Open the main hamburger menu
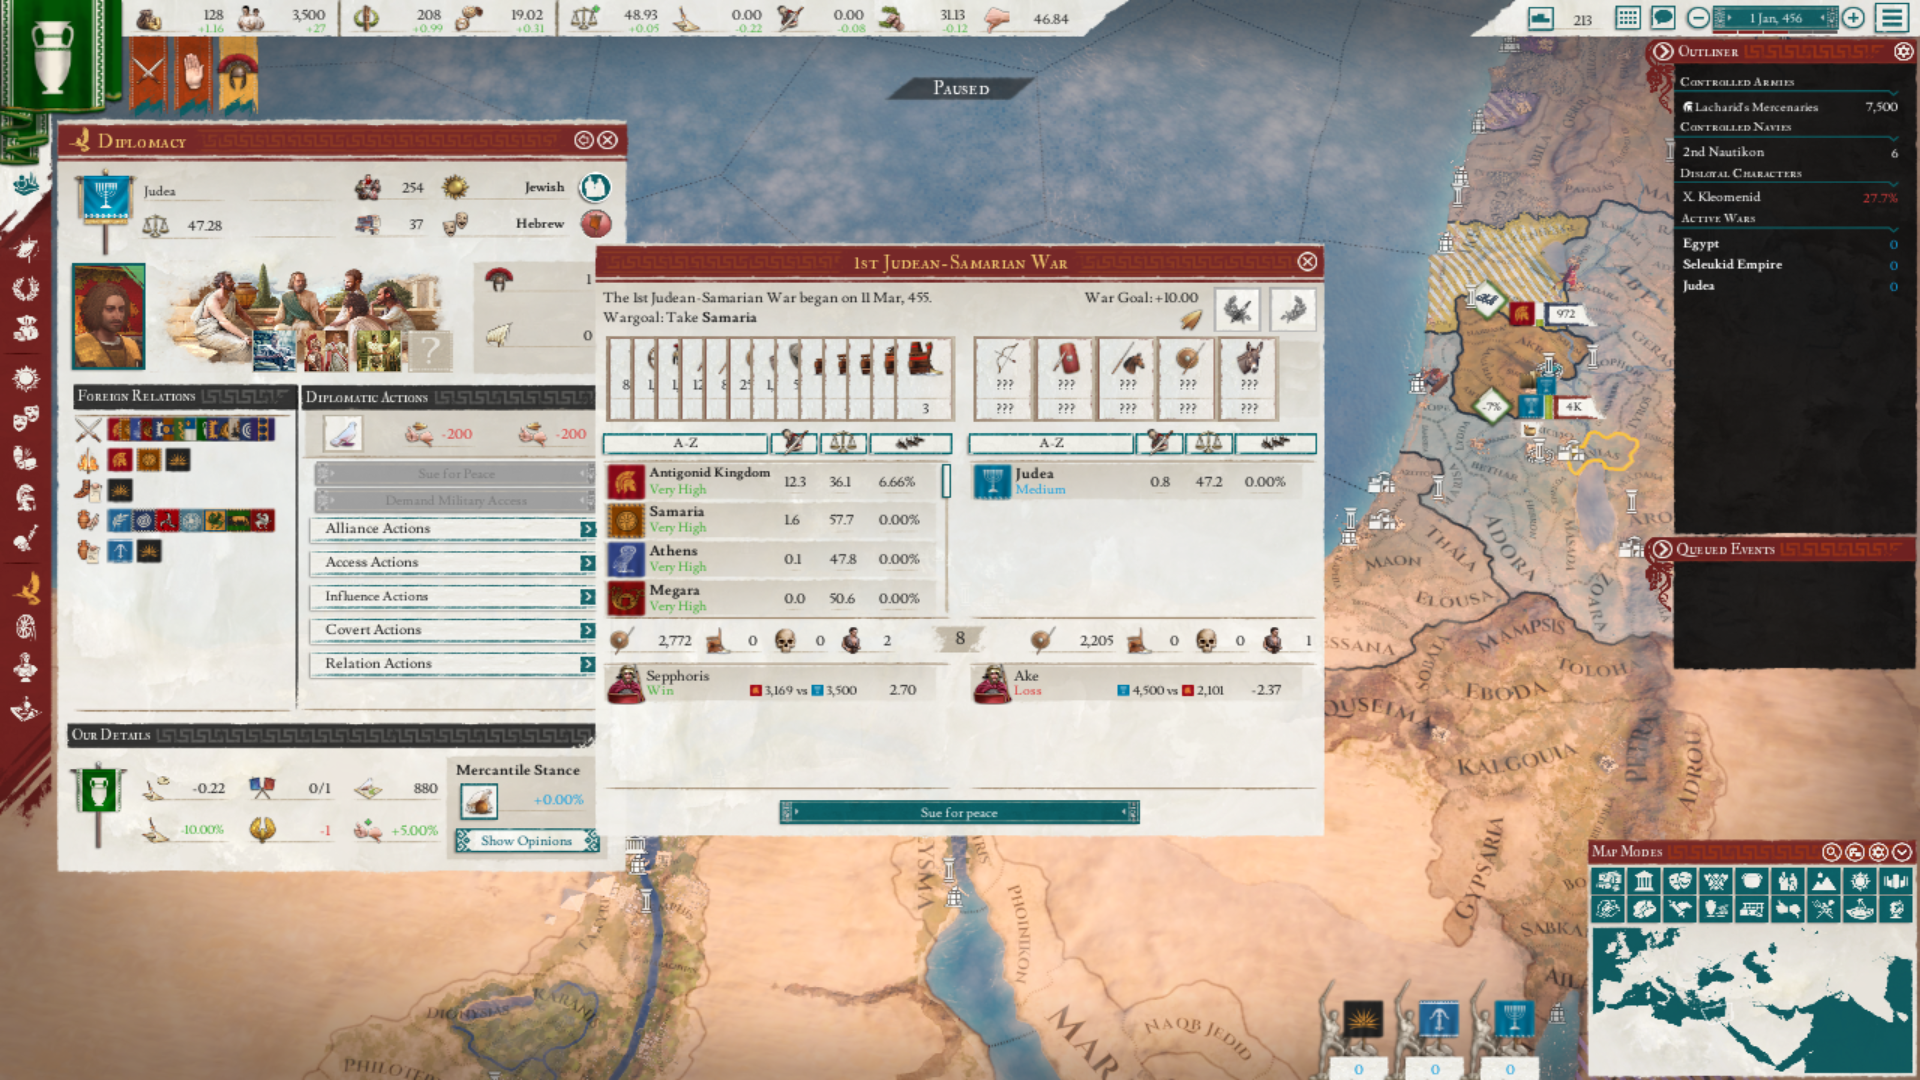The height and width of the screenshot is (1080, 1920). (x=1891, y=18)
